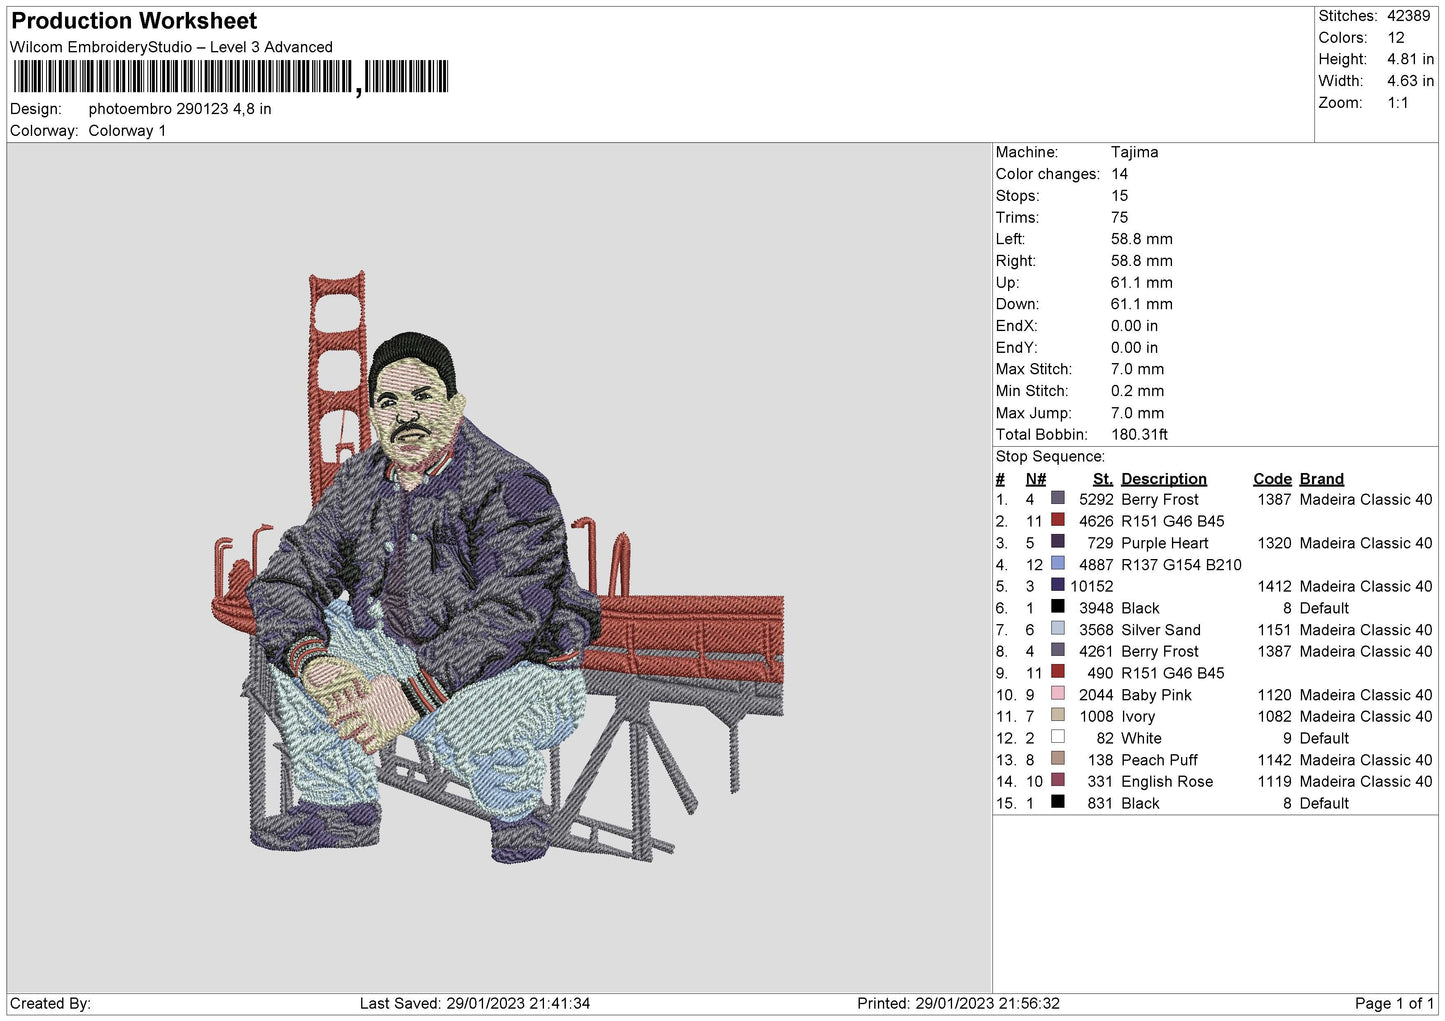Click the Baby Pink color swatch
Image resolution: width=1445 pixels, height=1021 pixels.
1057,693
